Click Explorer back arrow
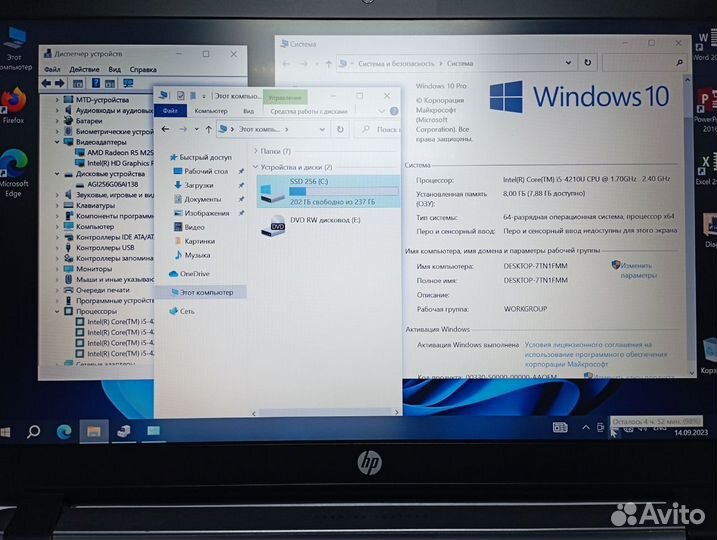Viewport: 717px width, 540px height. coord(166,129)
